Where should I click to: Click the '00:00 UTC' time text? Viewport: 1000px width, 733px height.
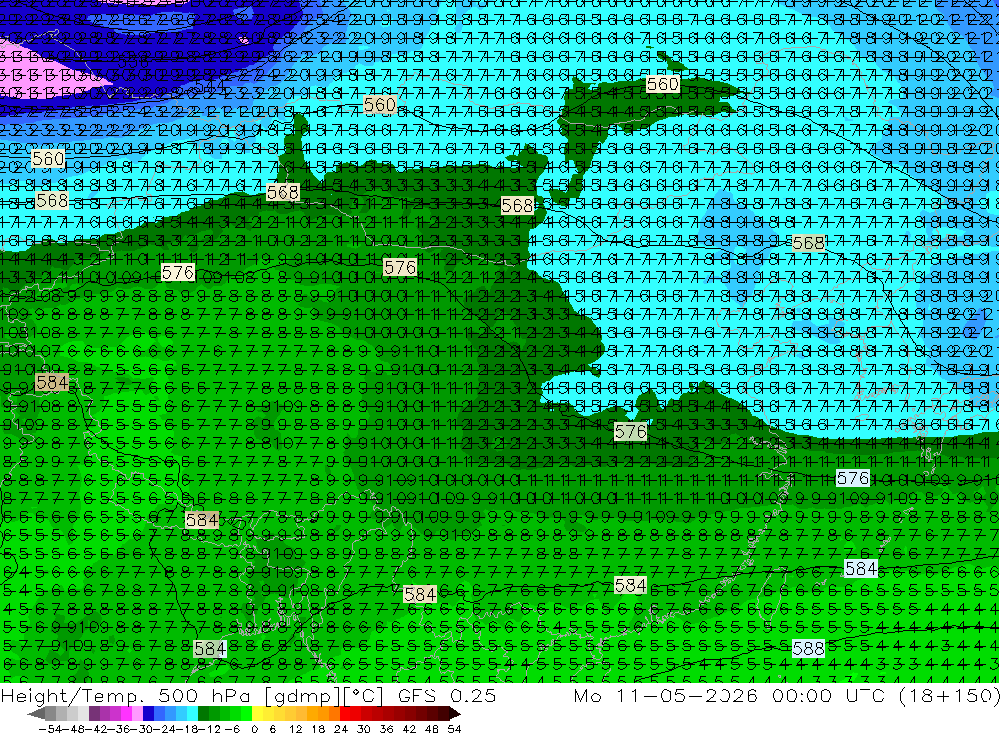tap(828, 696)
